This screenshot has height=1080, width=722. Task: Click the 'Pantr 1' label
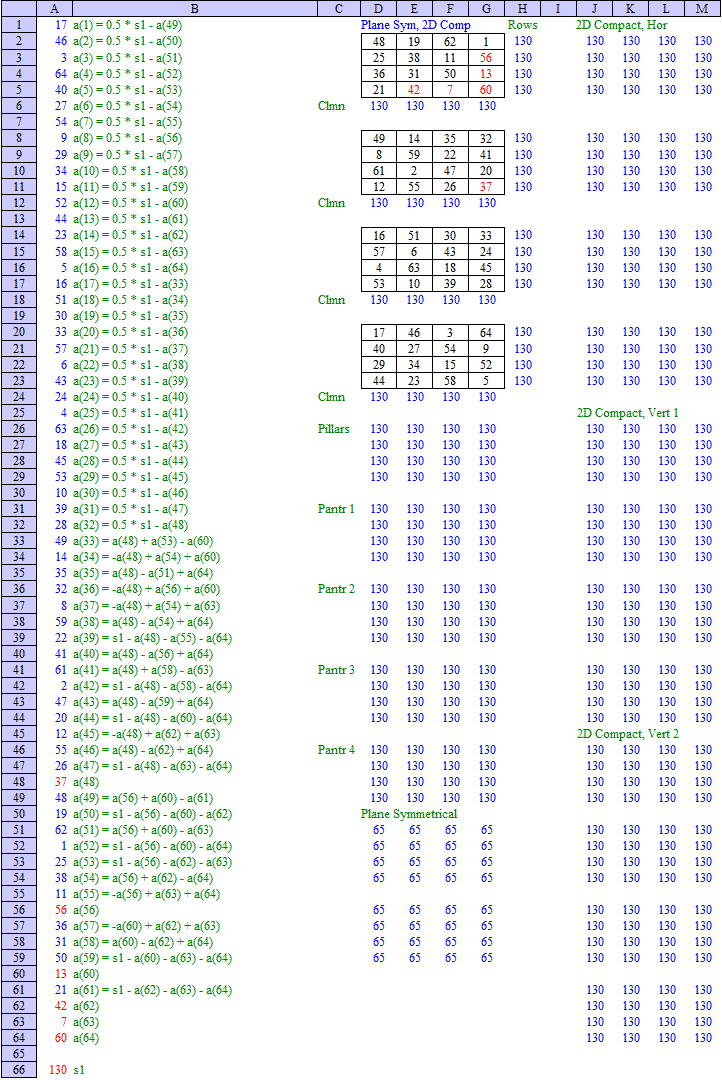point(336,508)
